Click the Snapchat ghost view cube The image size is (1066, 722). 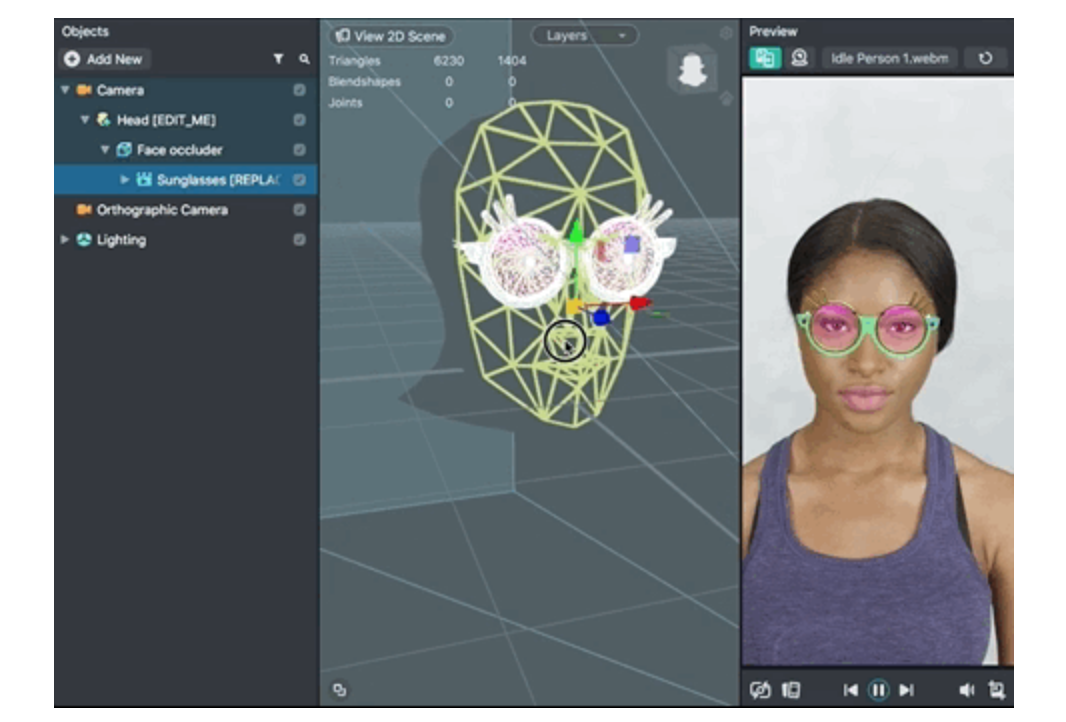(692, 69)
